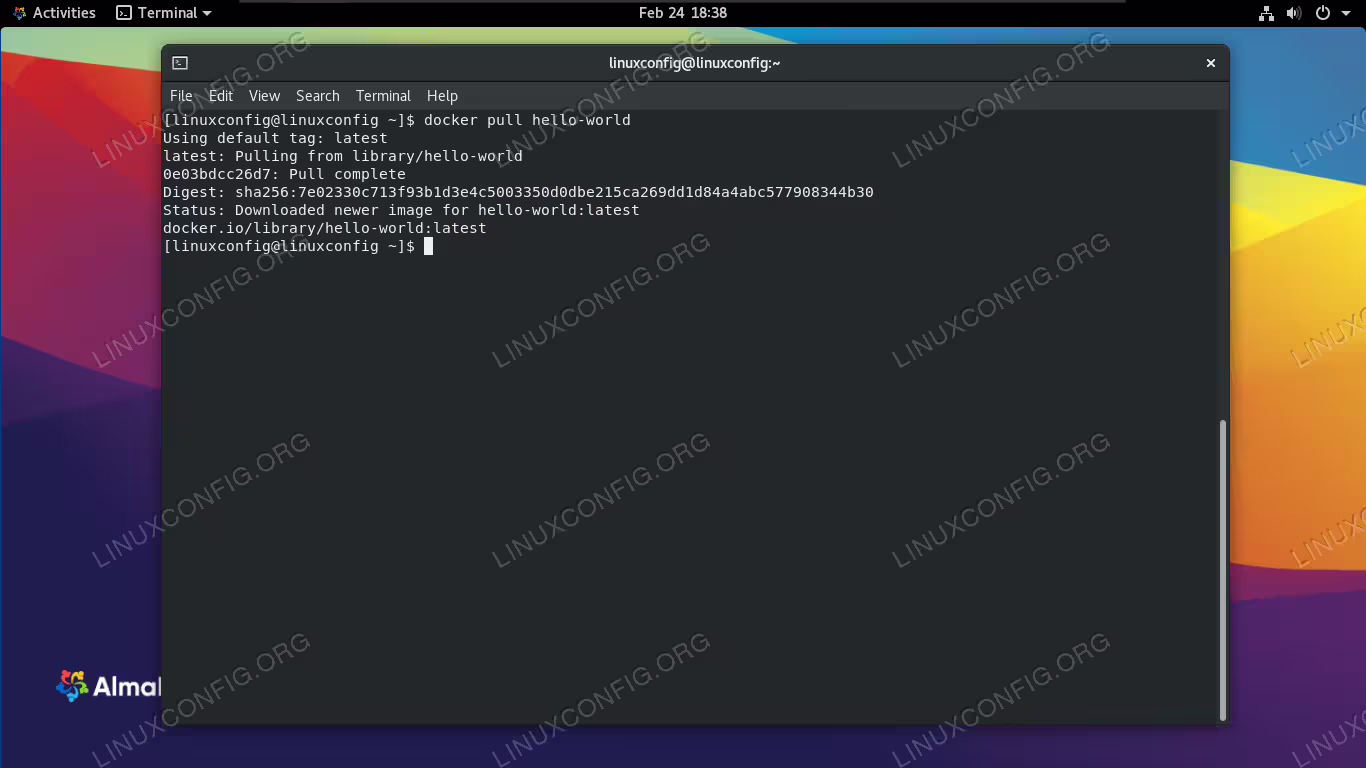Click the Feb 24 18:38 clock
Image resolution: width=1366 pixels, height=768 pixels.
click(x=683, y=13)
